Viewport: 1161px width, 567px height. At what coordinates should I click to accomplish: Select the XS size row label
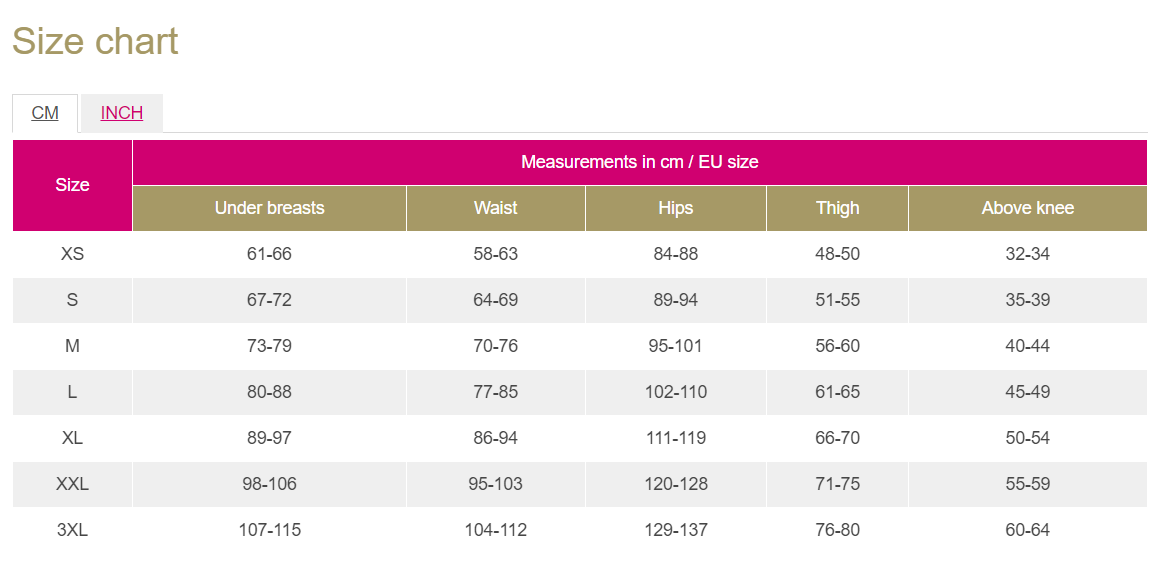73,254
